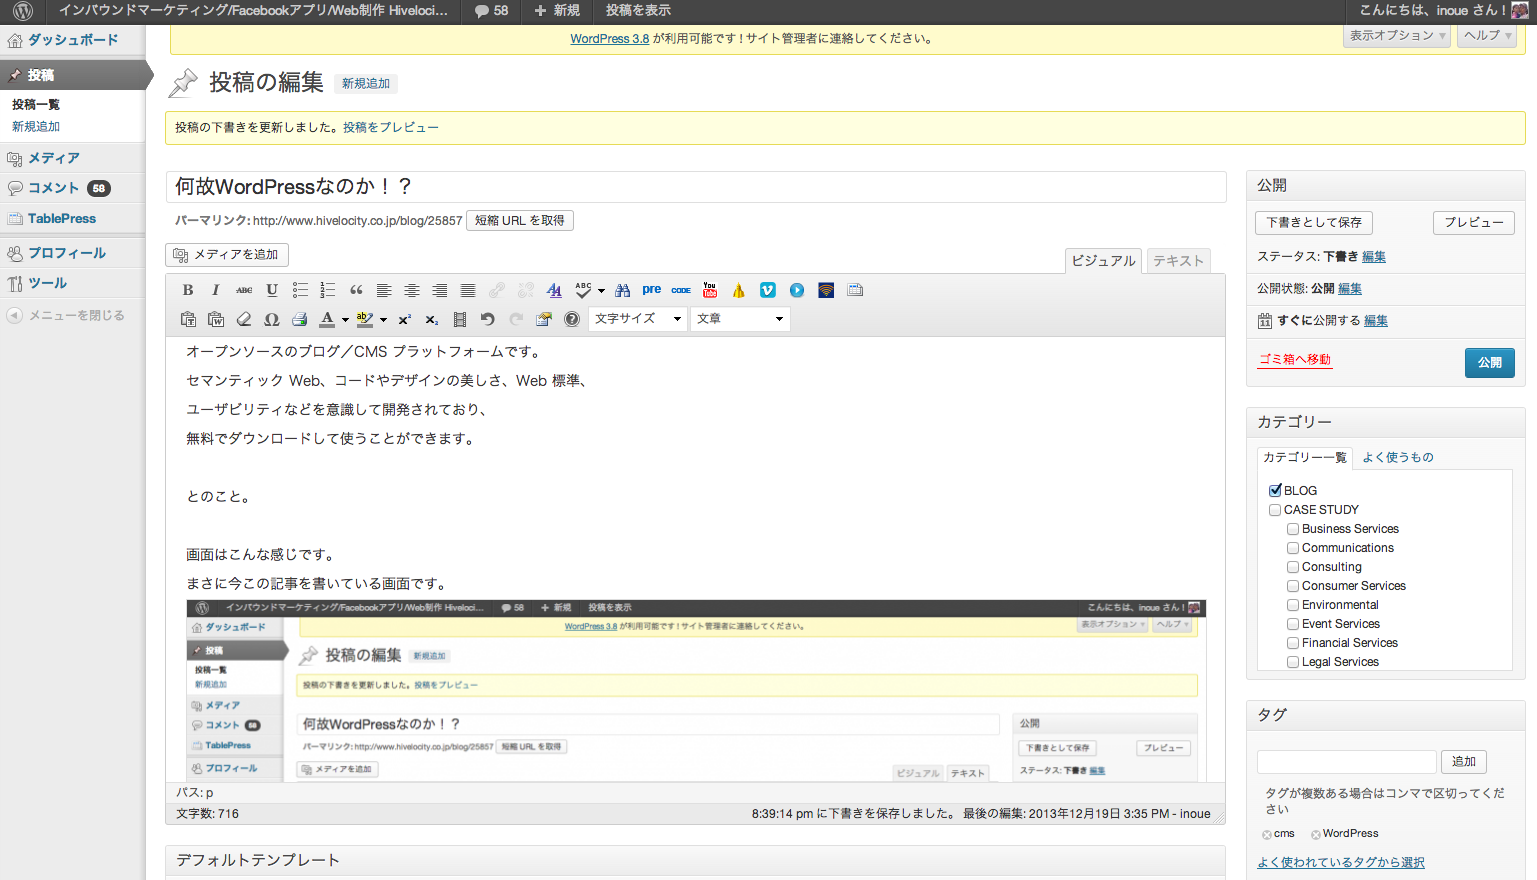Enable the Consulting category checkbox

pyautogui.click(x=1292, y=566)
